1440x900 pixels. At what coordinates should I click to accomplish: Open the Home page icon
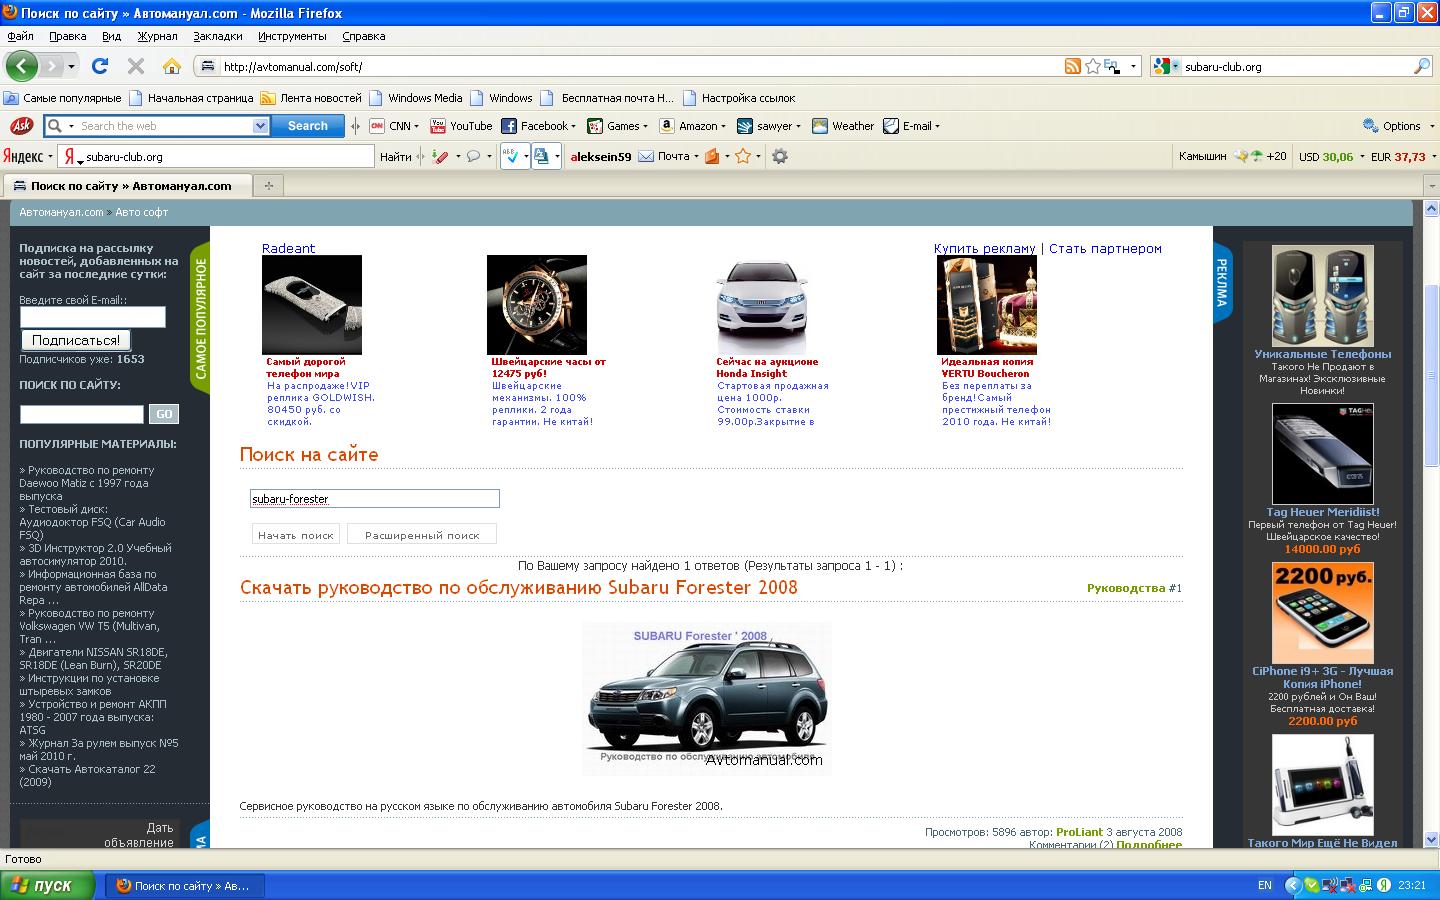click(x=172, y=66)
